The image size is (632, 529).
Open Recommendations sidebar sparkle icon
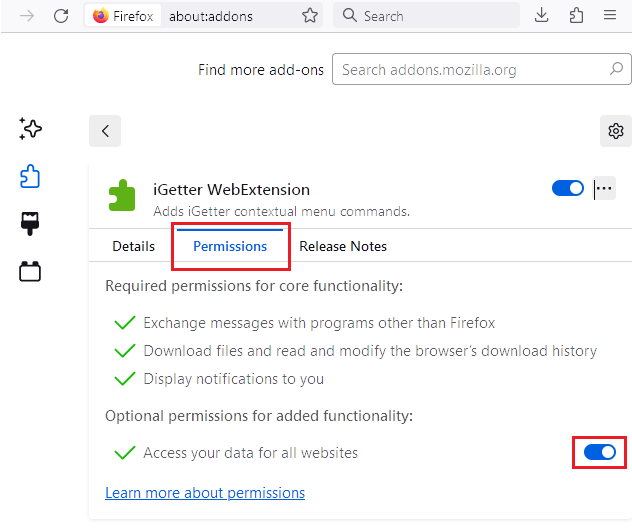pos(30,129)
